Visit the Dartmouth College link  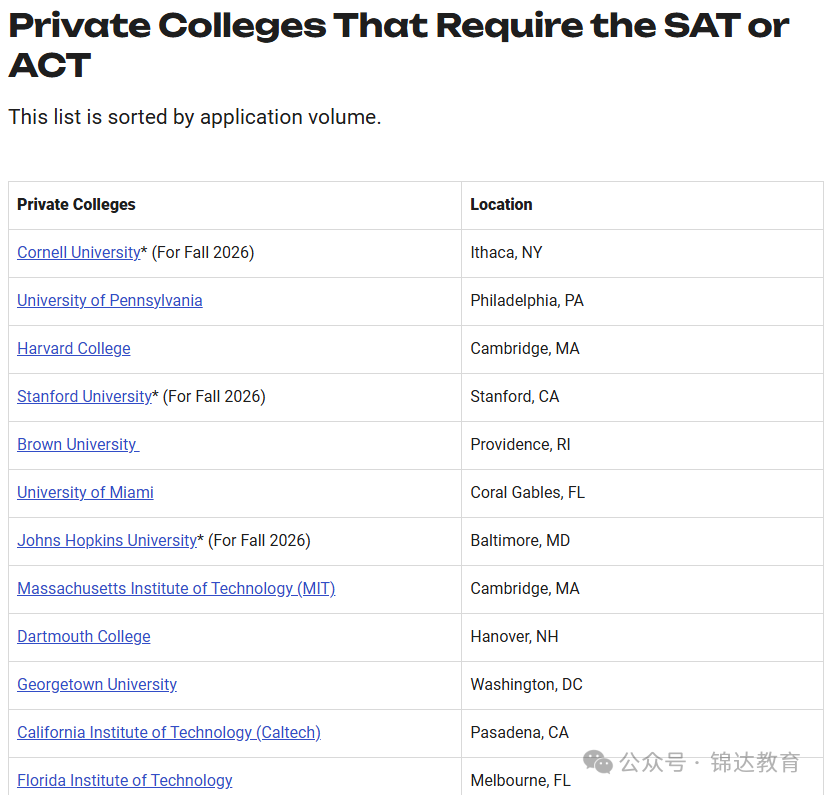[84, 637]
